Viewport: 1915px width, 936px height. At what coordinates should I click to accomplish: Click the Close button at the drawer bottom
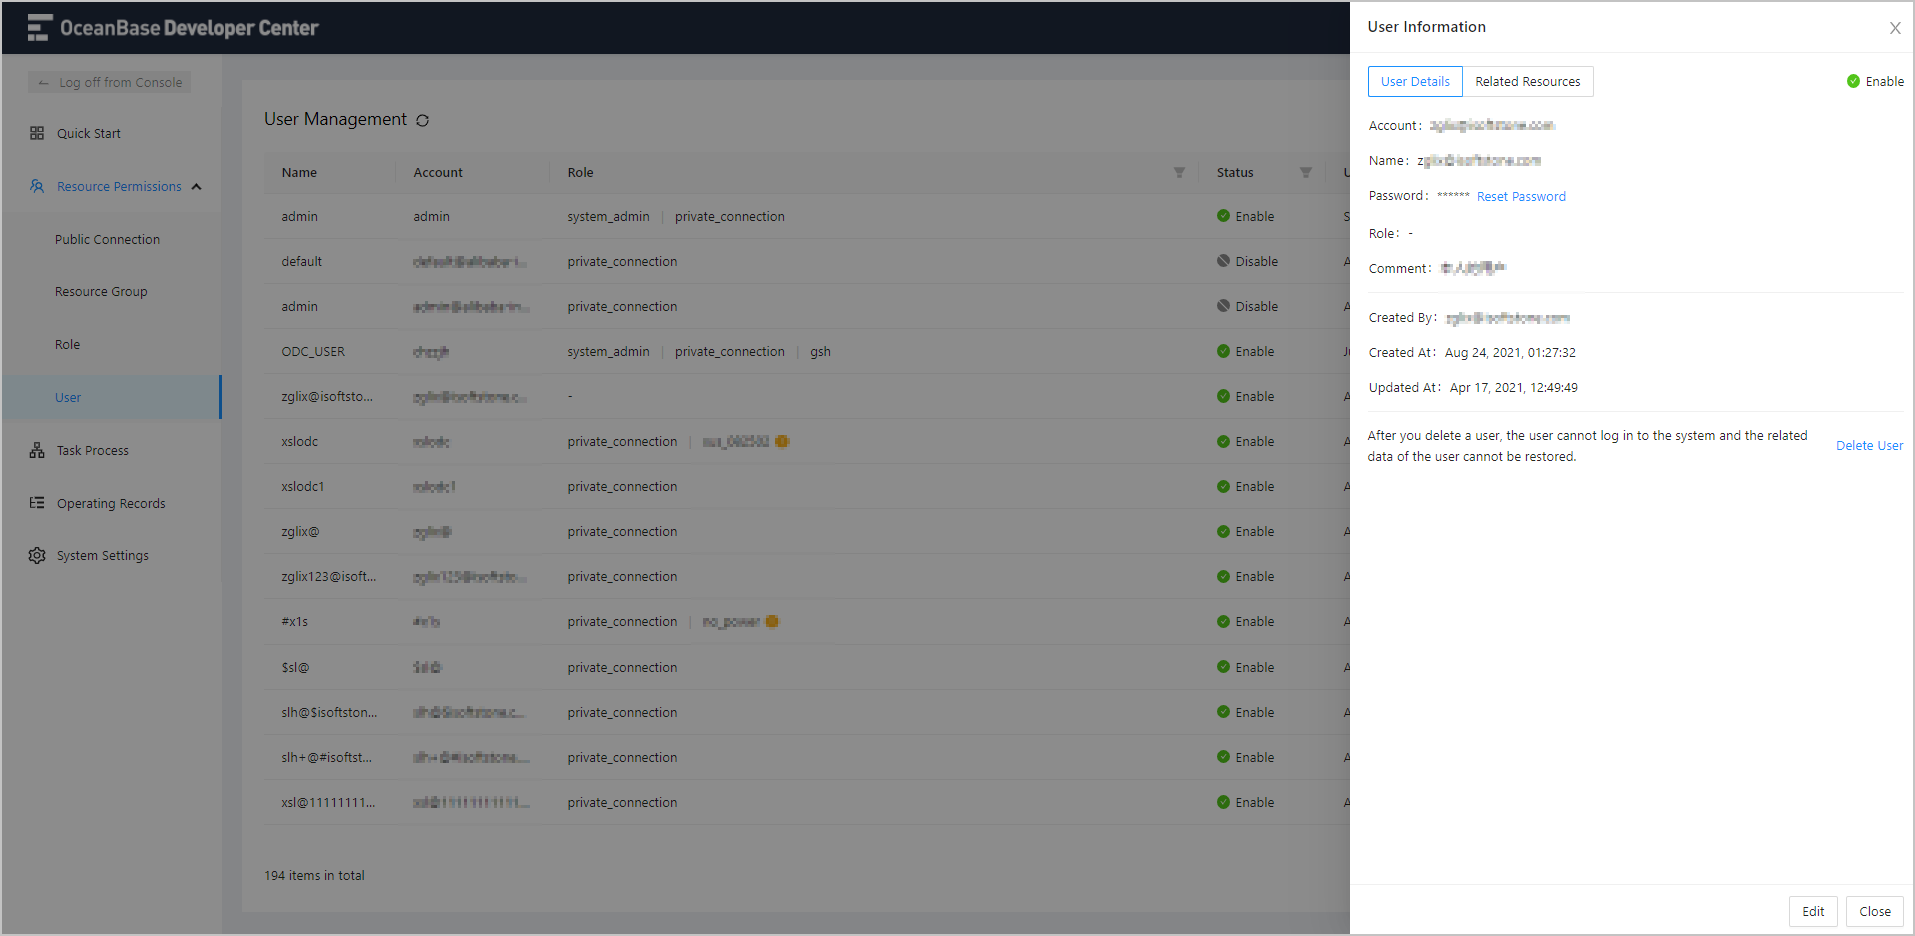pos(1875,911)
